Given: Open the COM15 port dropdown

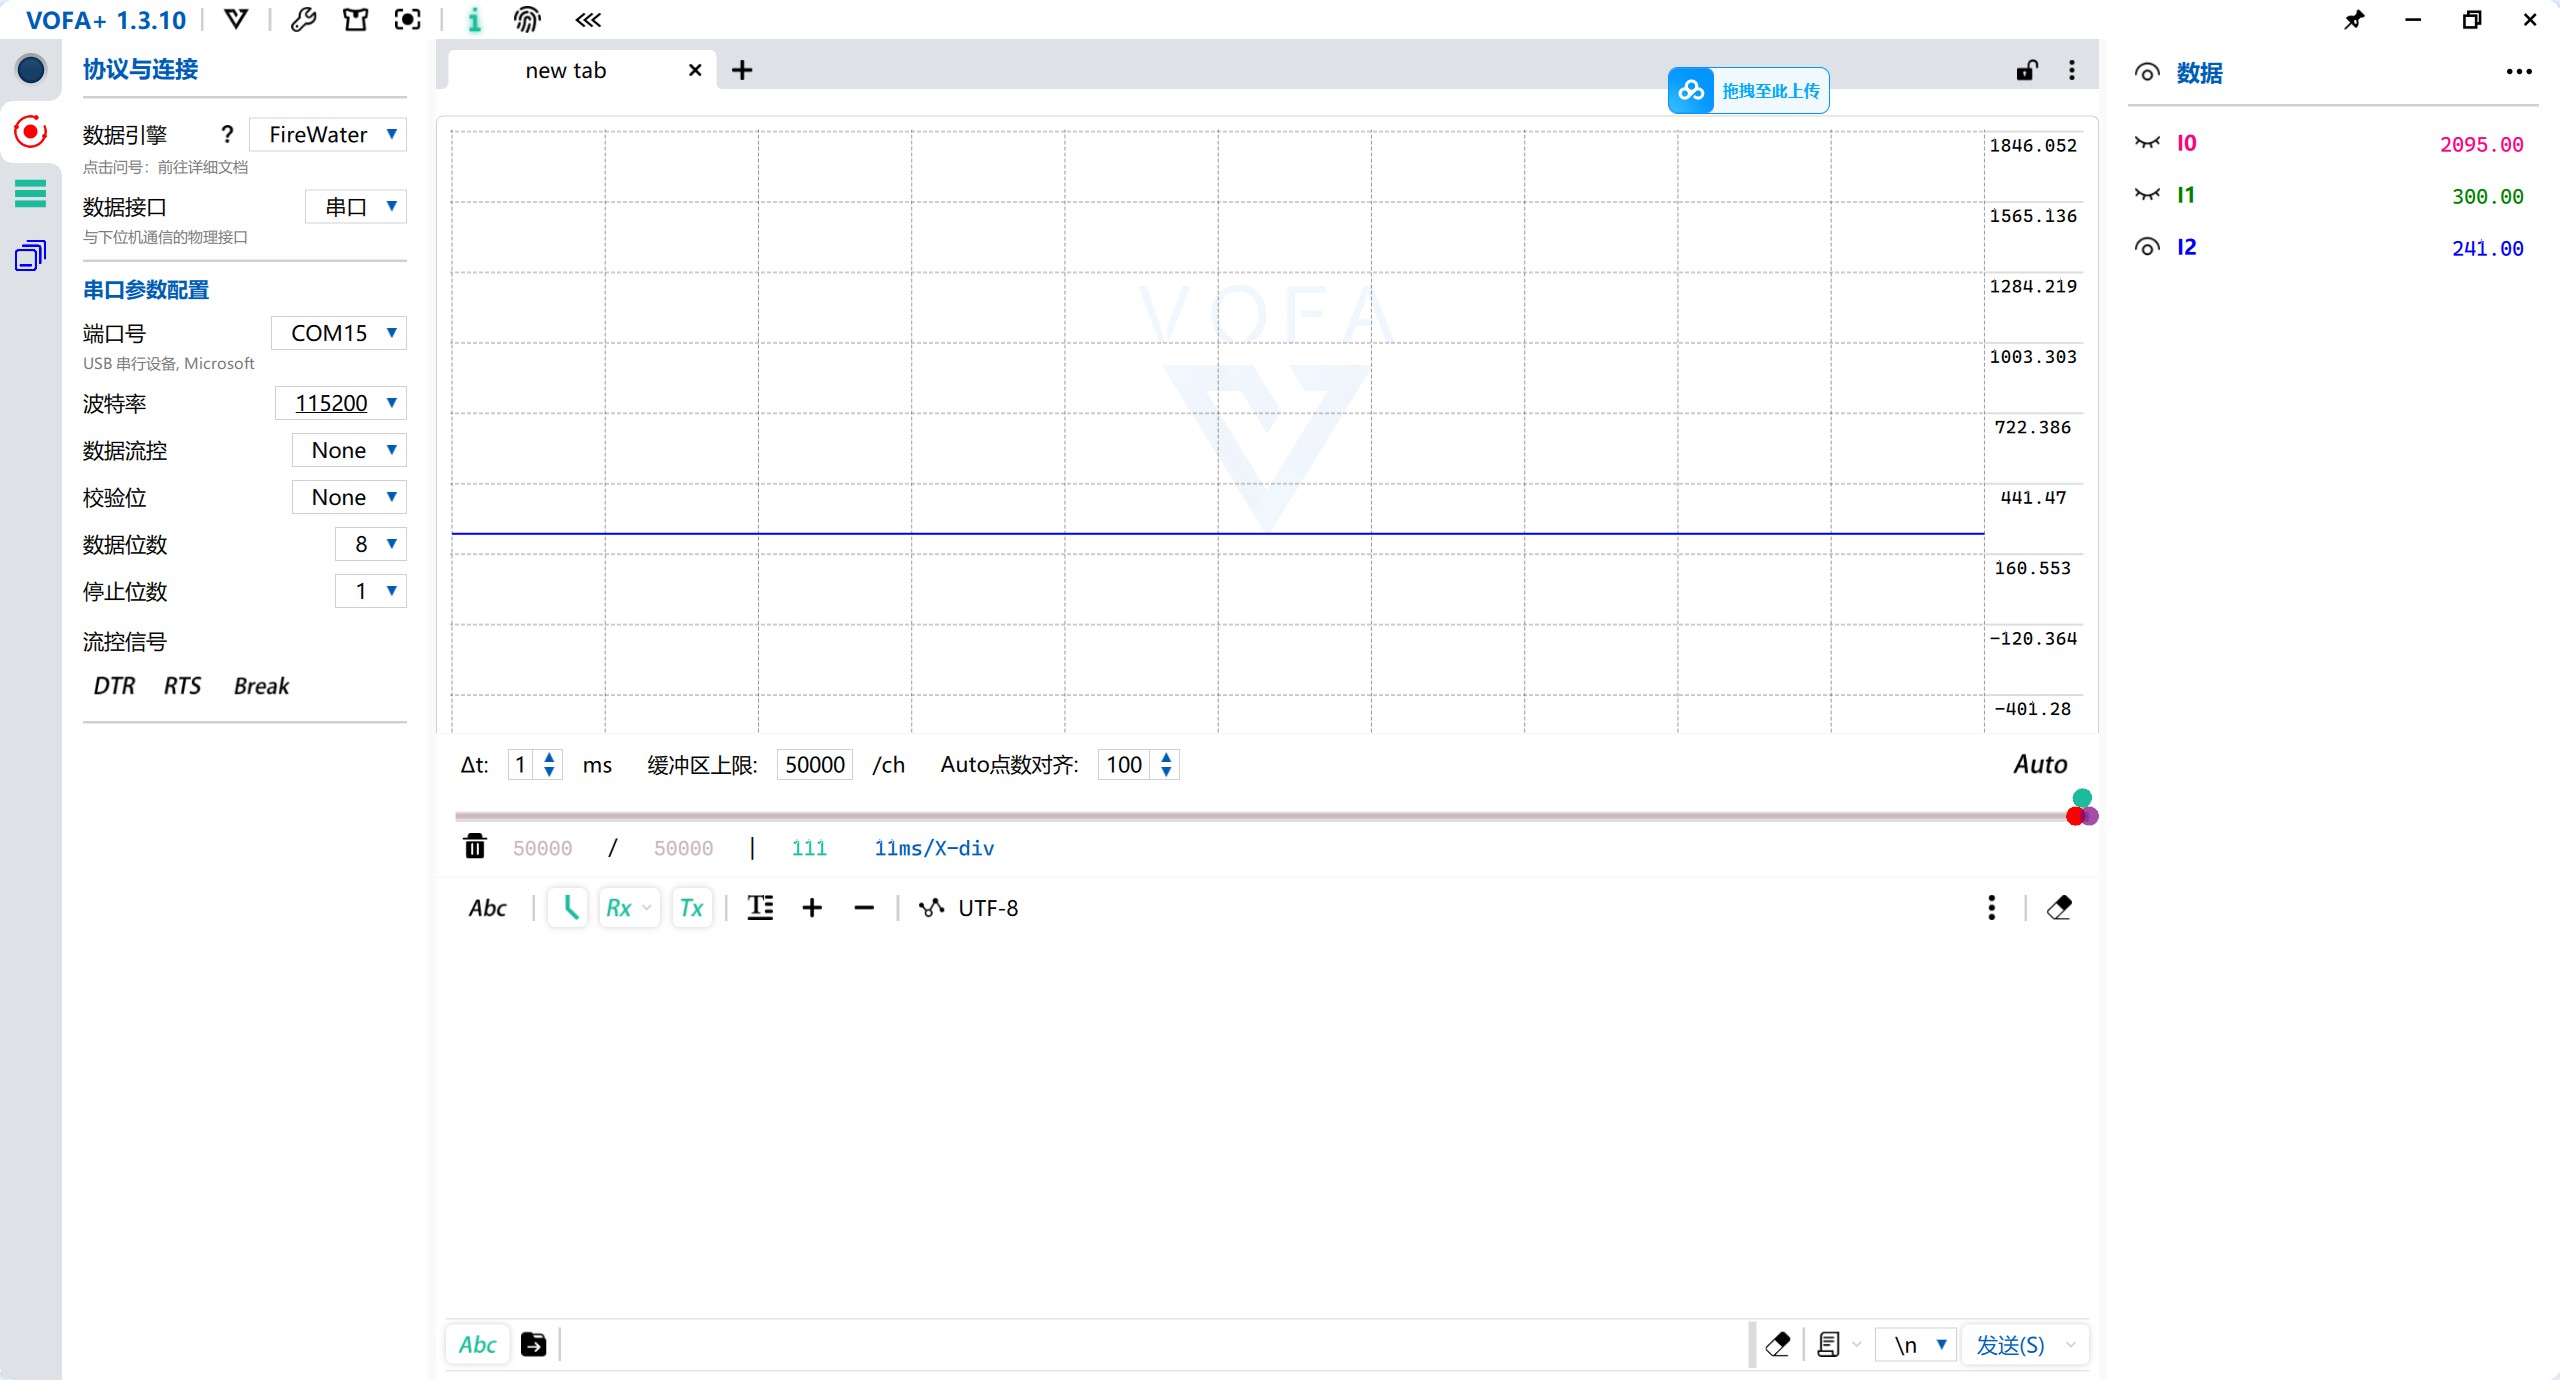Looking at the screenshot, I should [339, 333].
